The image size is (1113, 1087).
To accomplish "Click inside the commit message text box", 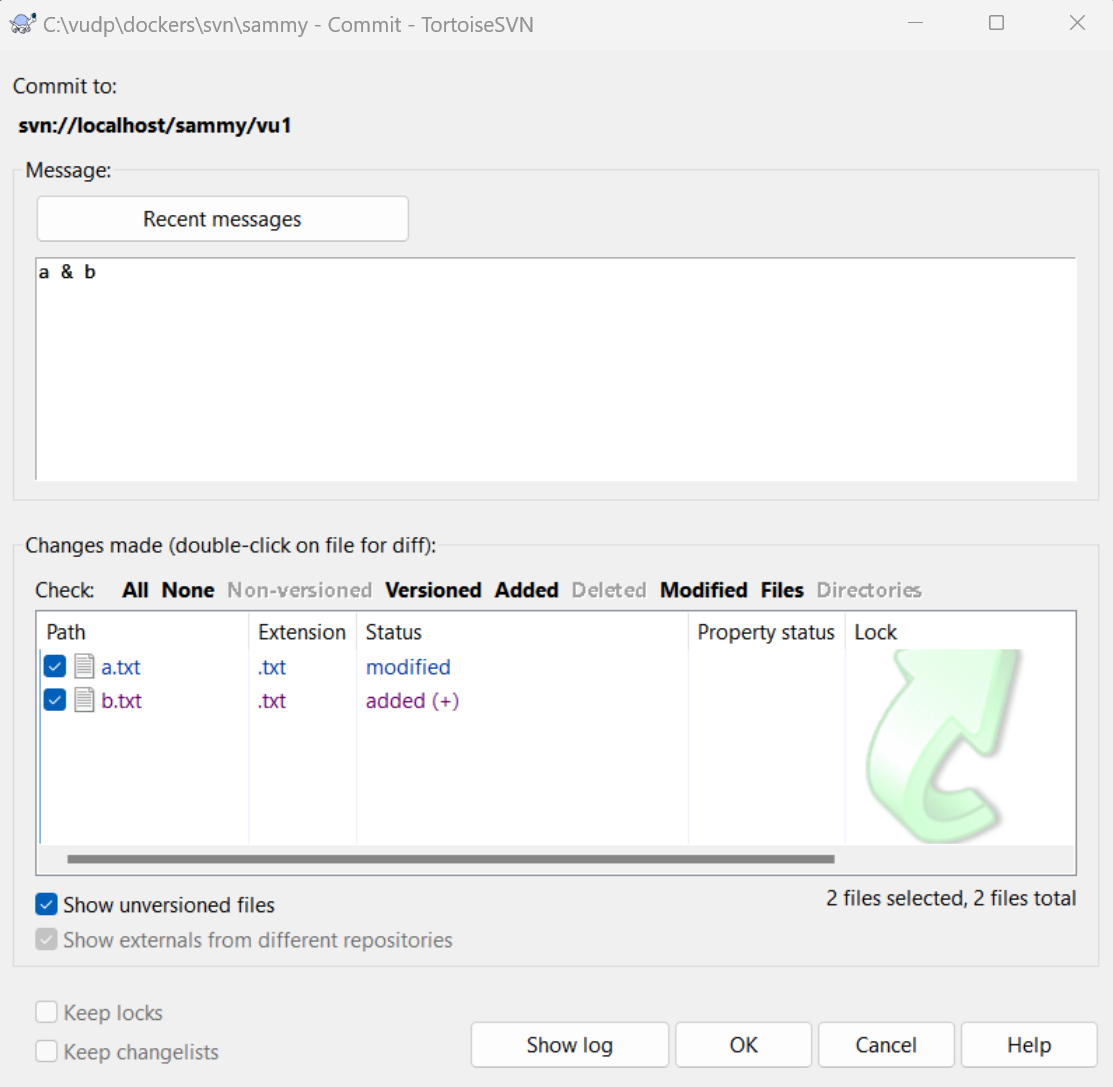I will click(x=555, y=380).
